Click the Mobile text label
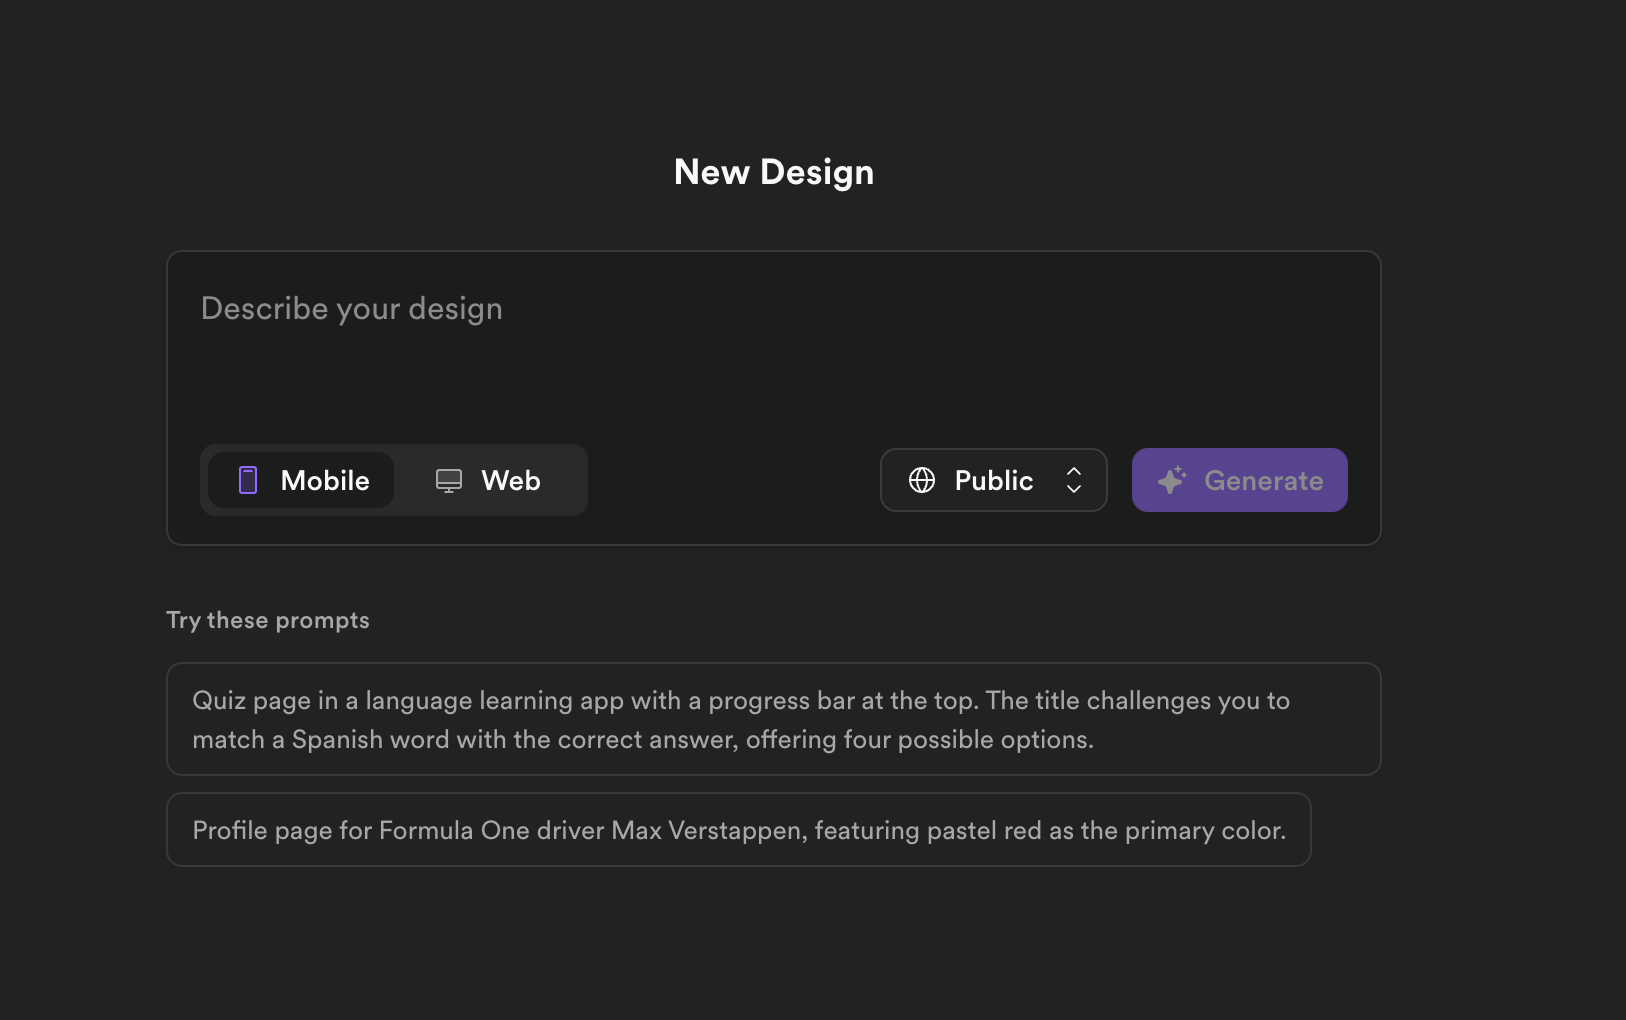Screen dimensions: 1626x1020 pos(325,480)
